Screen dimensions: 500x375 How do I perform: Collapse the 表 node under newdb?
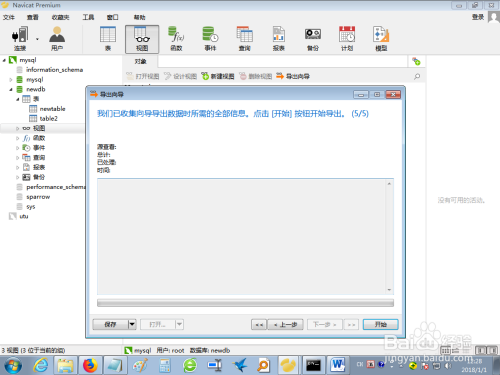point(18,99)
